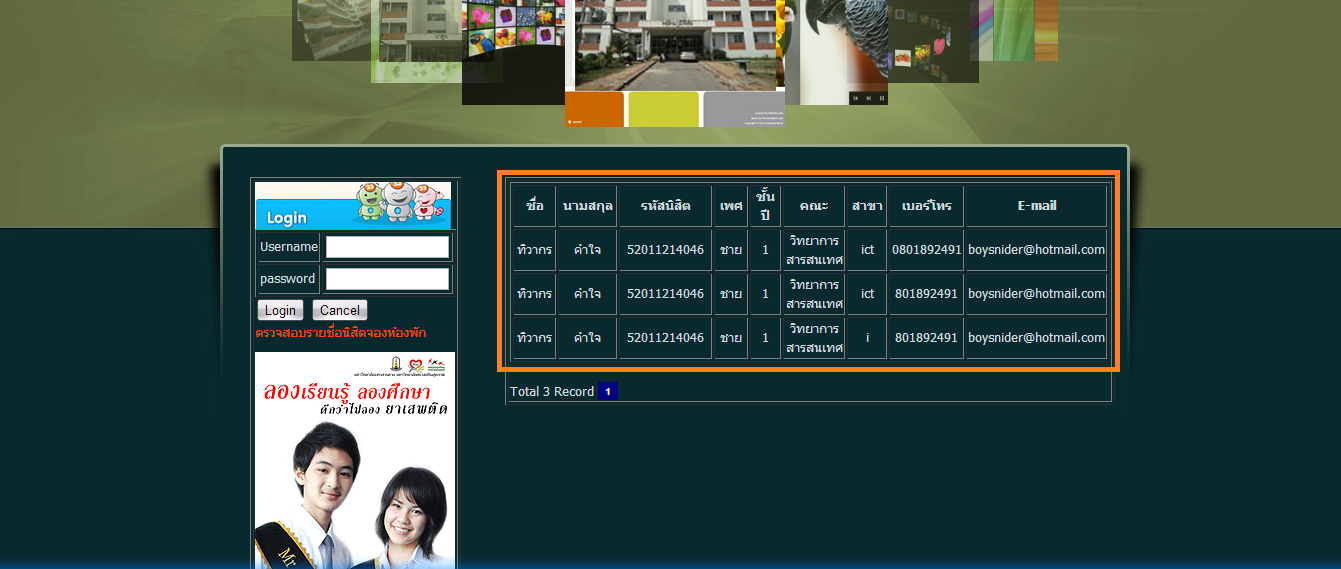The height and width of the screenshot is (569, 1341).
Task: Click the E-mail column header
Action: (x=1037, y=206)
